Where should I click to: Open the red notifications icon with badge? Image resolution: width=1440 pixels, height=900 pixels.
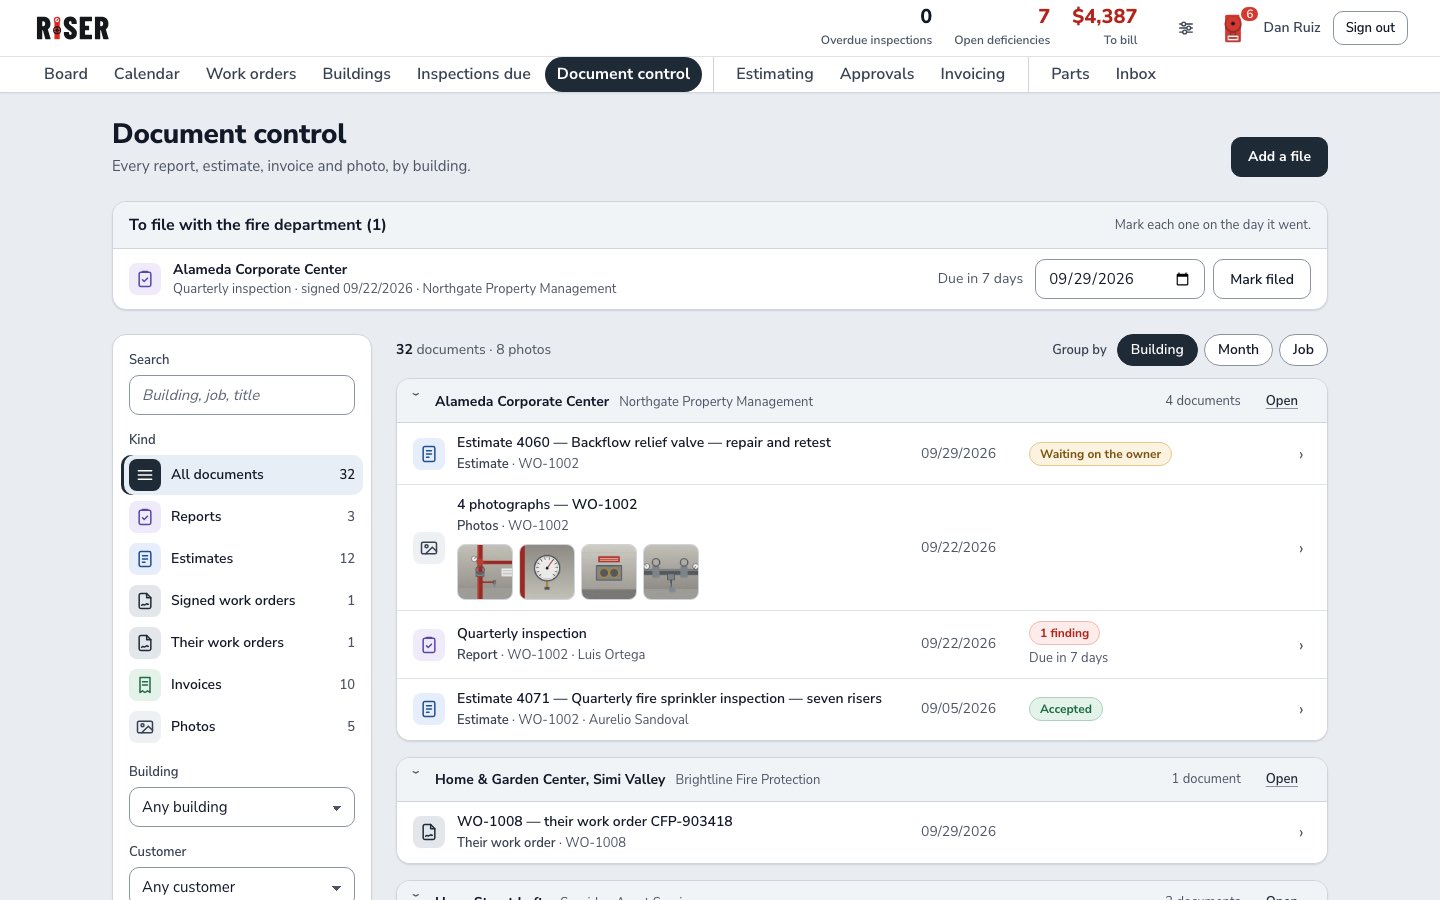pyautogui.click(x=1234, y=28)
